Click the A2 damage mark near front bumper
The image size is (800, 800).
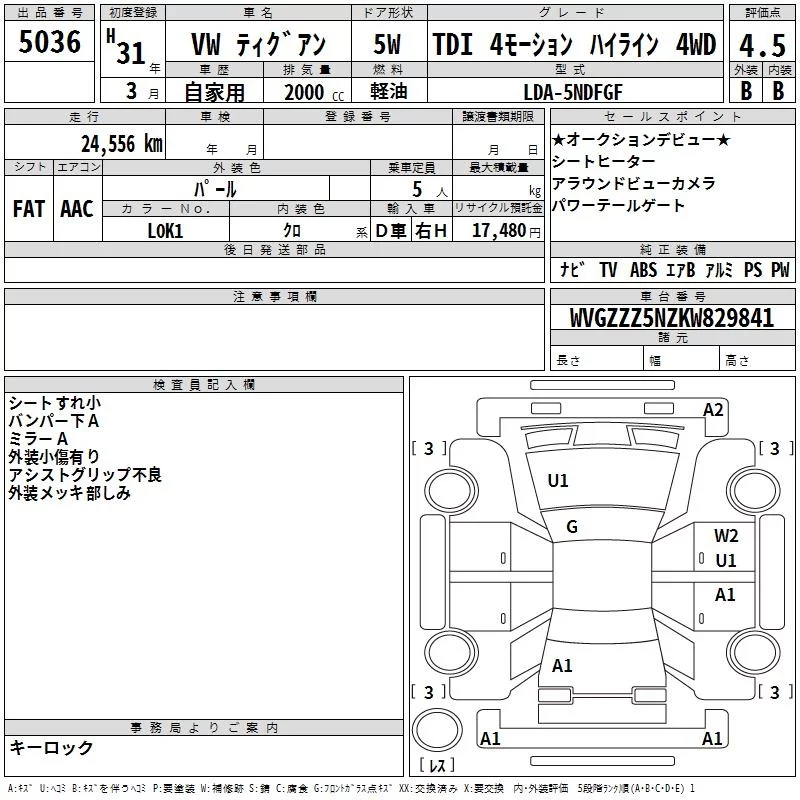coord(713,409)
